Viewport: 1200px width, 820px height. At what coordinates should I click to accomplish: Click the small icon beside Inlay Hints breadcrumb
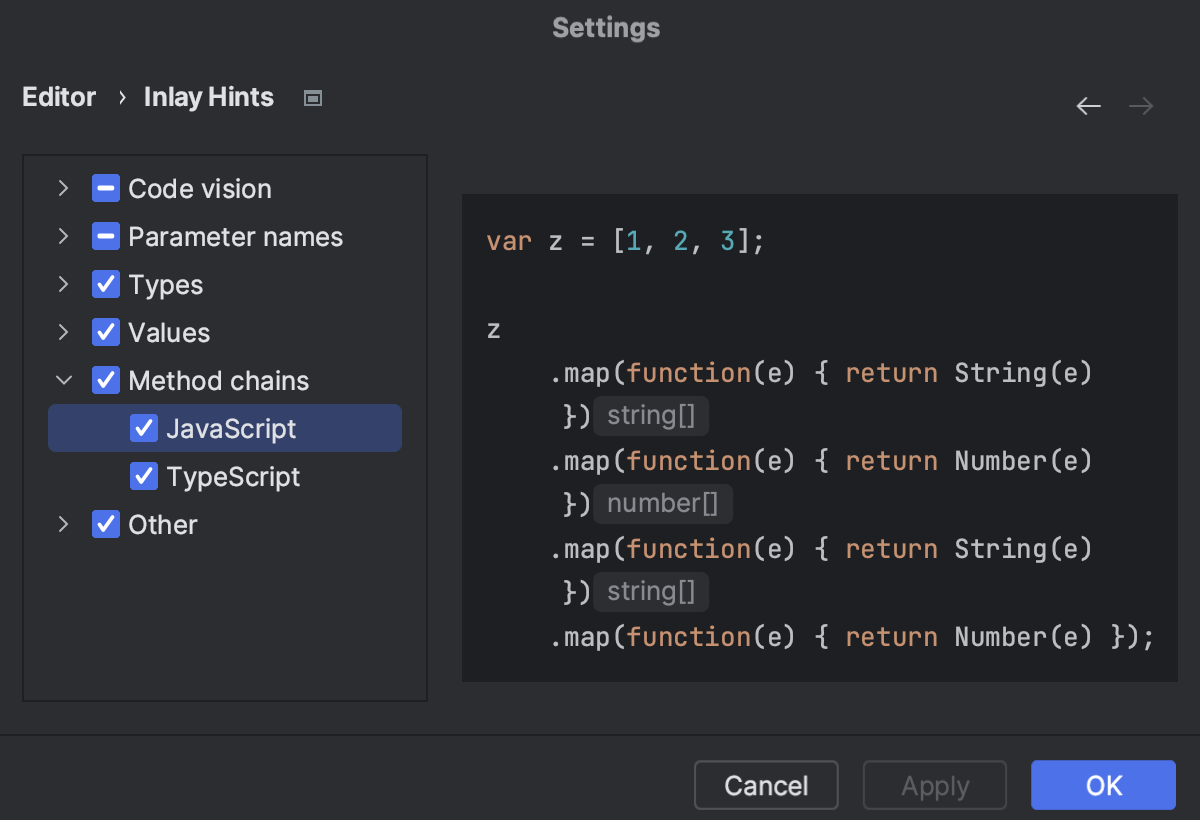click(311, 97)
